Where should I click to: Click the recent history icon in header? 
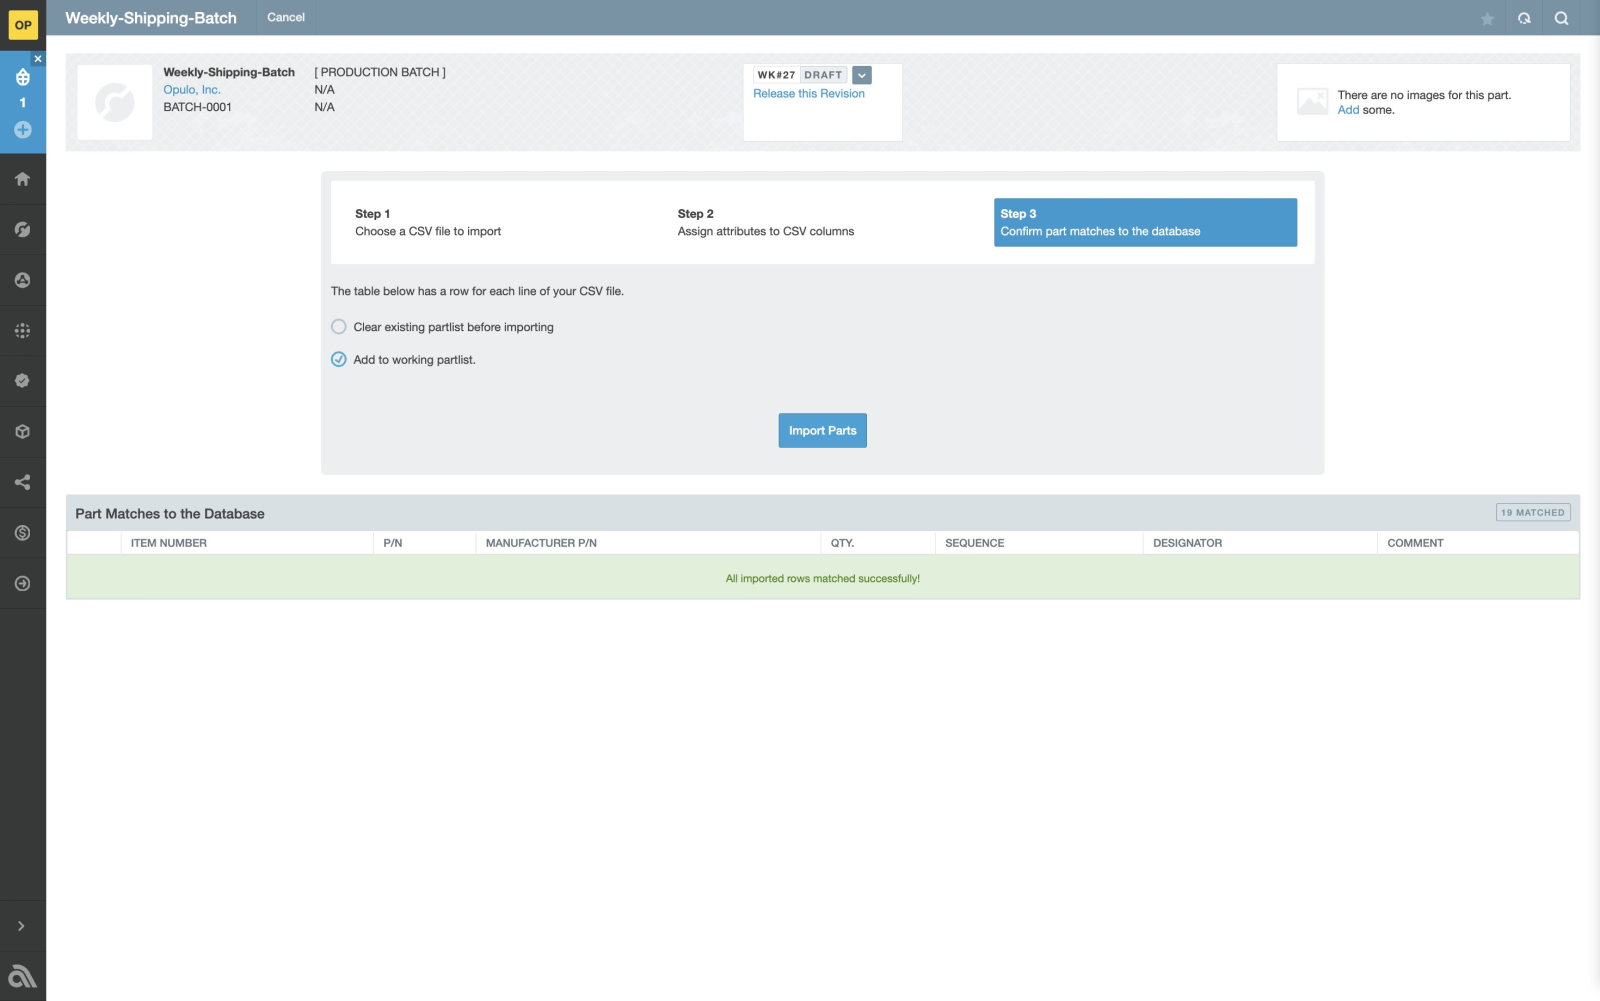click(1524, 18)
